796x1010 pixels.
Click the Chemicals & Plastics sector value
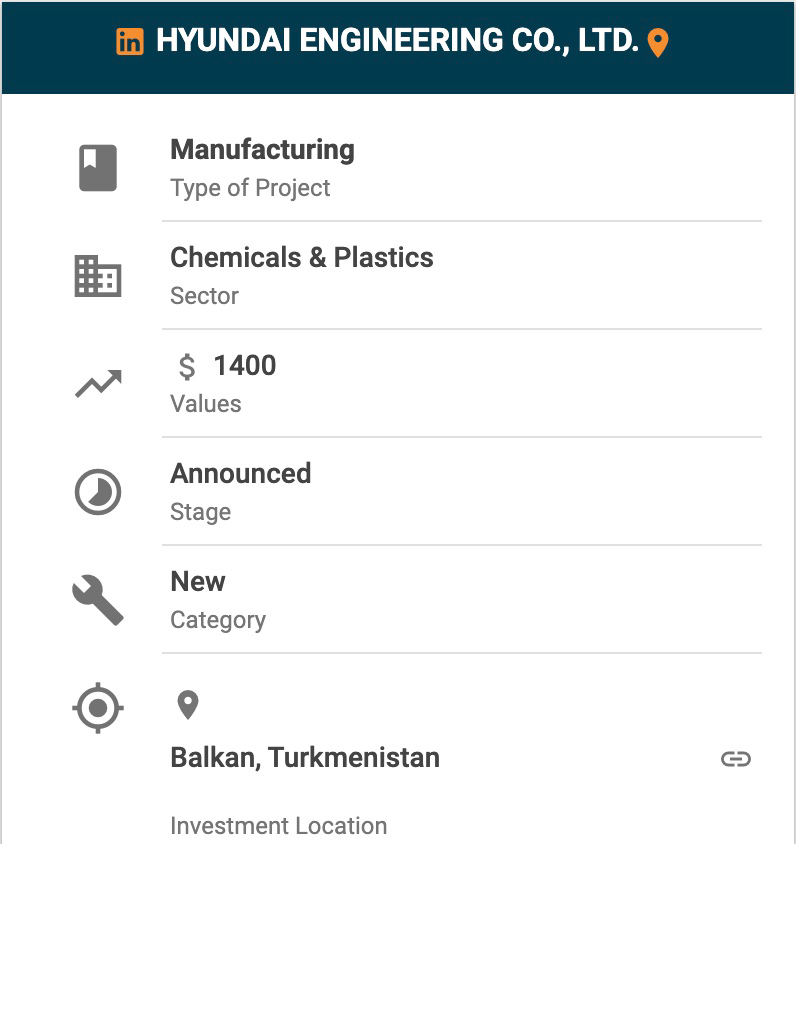(301, 258)
